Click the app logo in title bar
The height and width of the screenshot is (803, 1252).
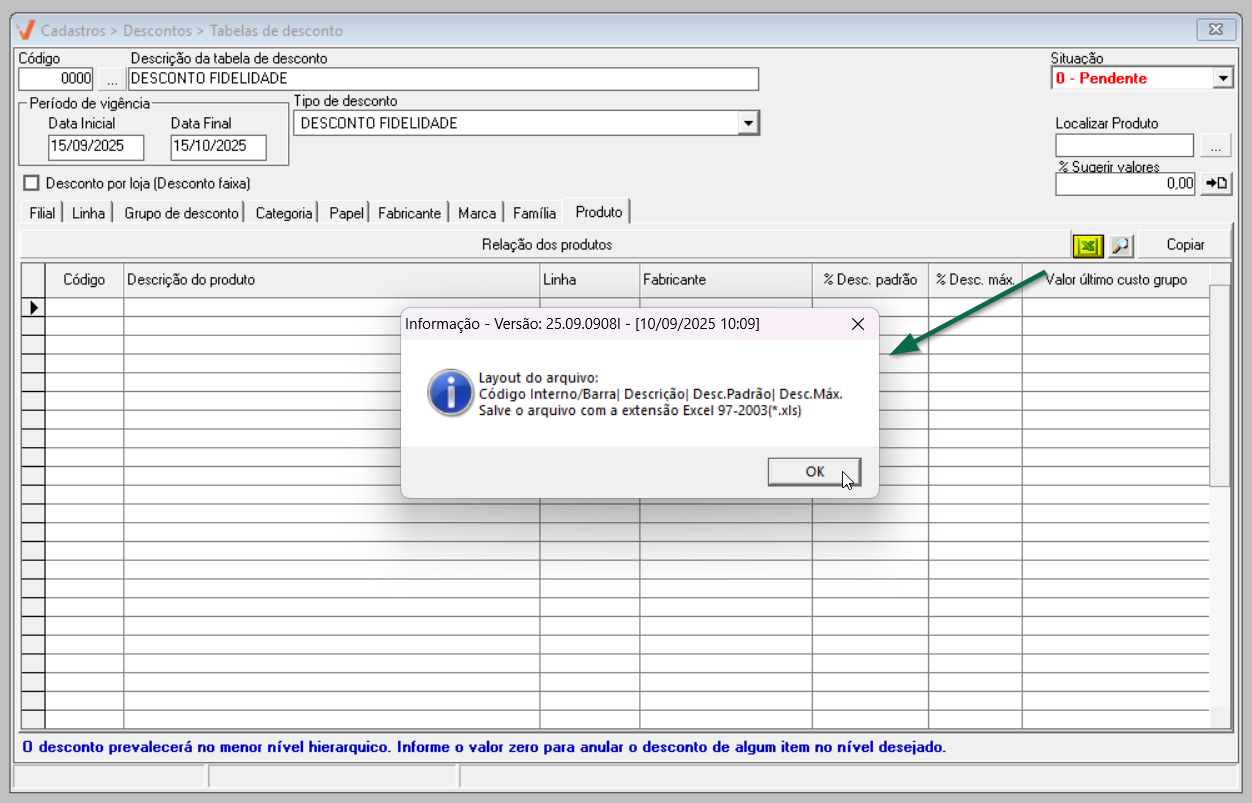[27, 30]
